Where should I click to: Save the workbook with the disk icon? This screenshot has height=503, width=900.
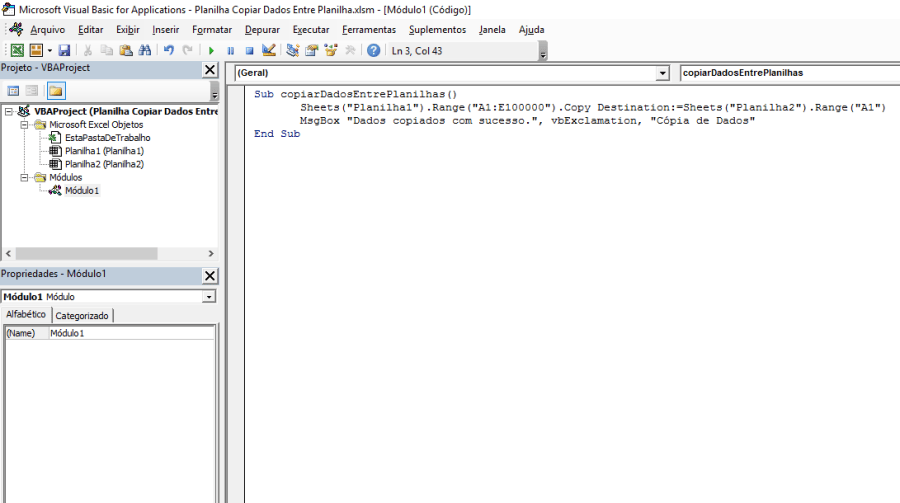tap(64, 51)
